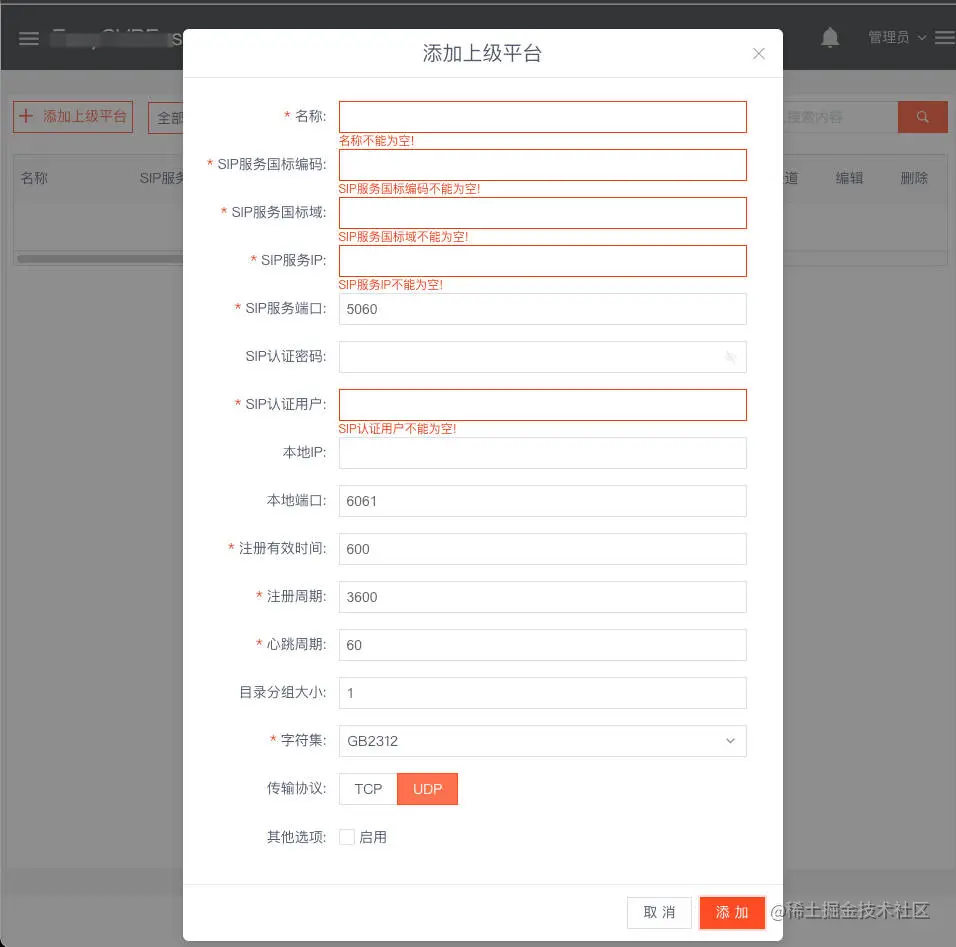Click the SIP服务国标编码不能为空! error text
The image size is (956, 947).
(x=409, y=189)
